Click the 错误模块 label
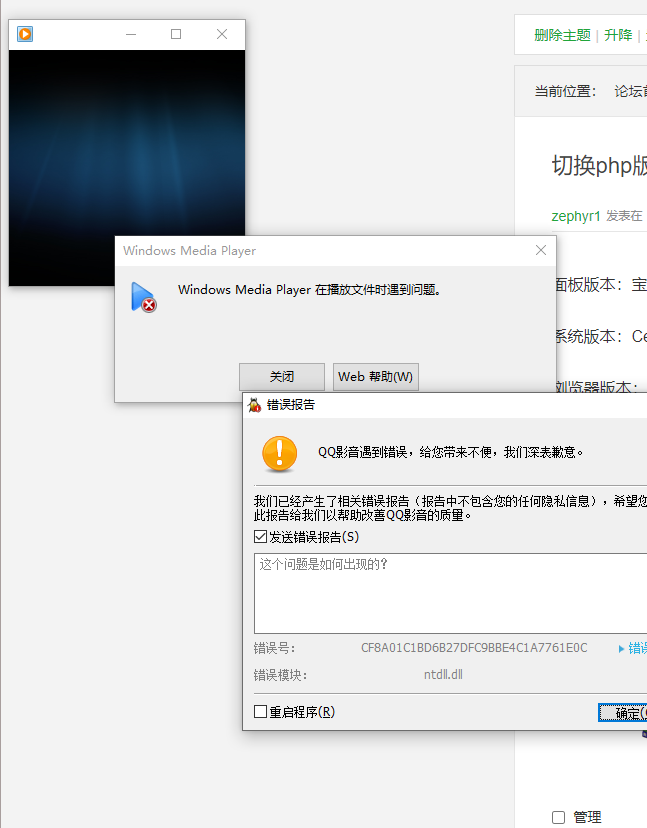Image resolution: width=647 pixels, height=828 pixels. pos(280,675)
